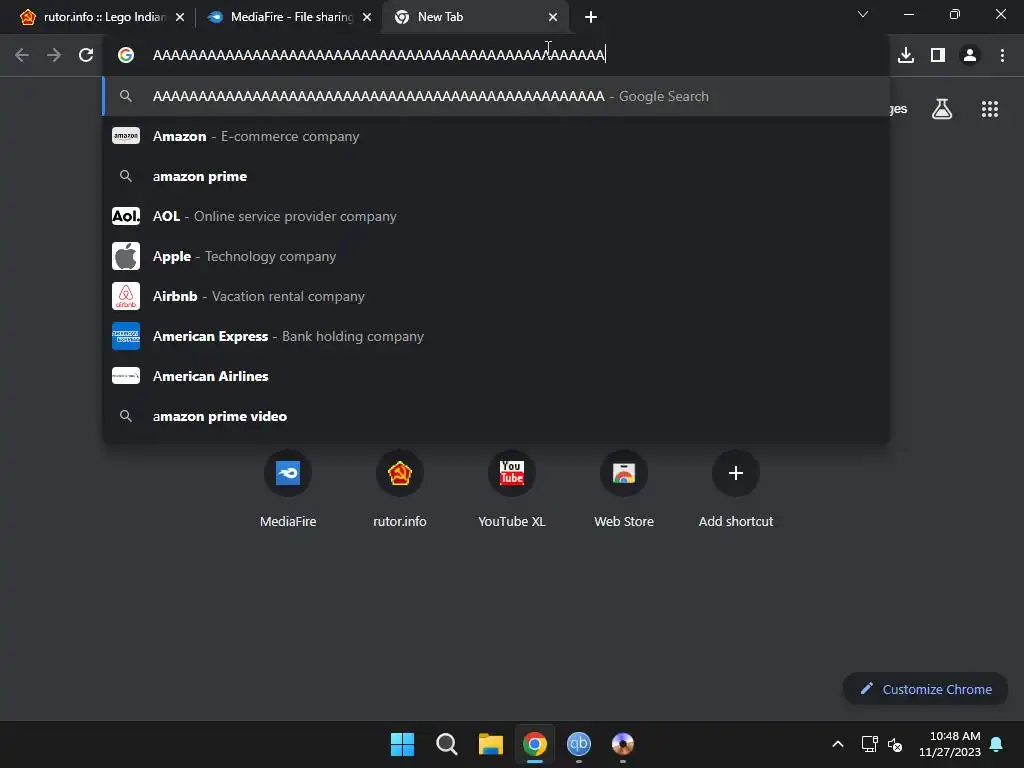Close the MediaFire tab
Viewport: 1024px width, 768px height.
(367, 17)
